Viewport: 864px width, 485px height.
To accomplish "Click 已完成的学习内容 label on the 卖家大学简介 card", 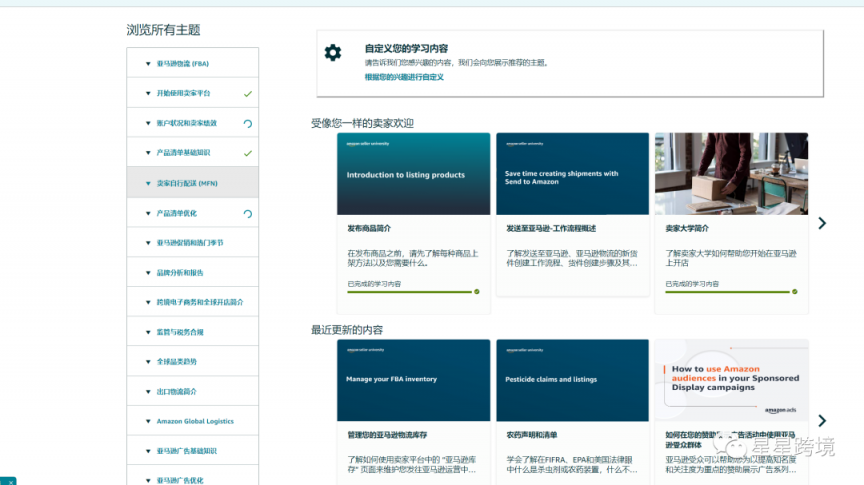I will point(692,284).
